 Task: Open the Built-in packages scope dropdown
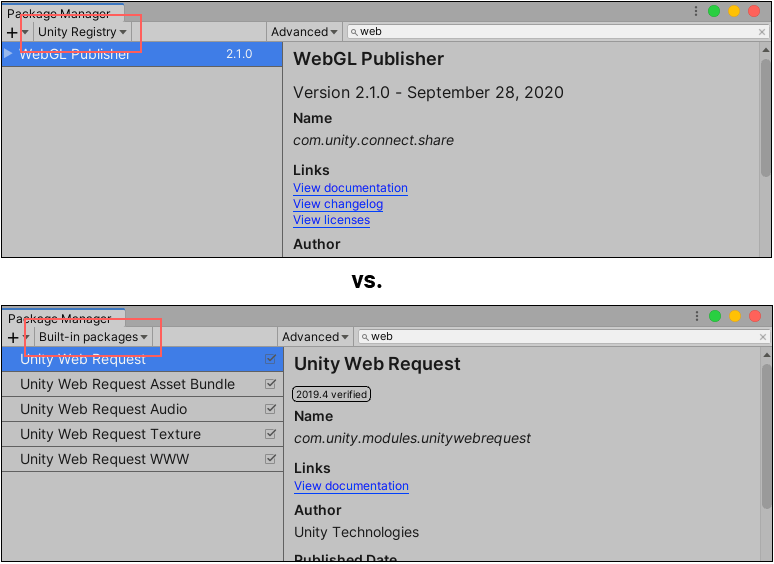point(93,337)
